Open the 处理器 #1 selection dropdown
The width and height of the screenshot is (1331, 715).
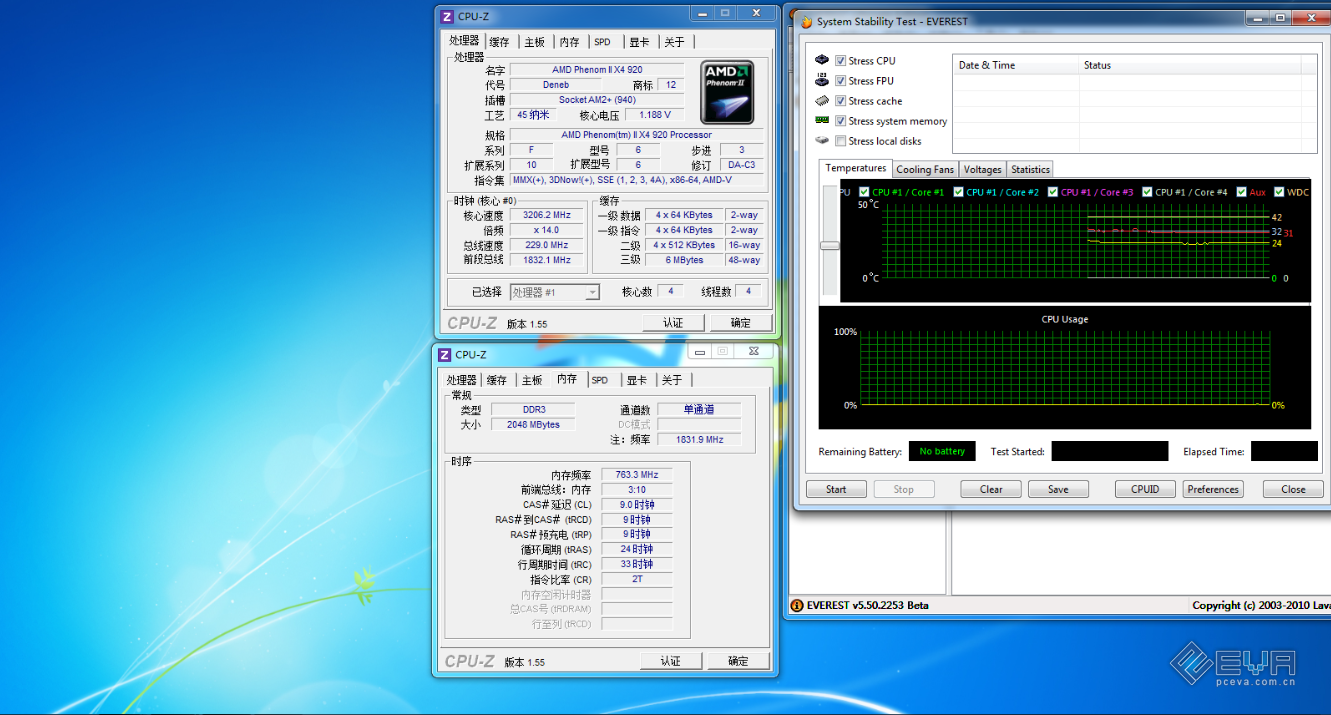pos(555,292)
